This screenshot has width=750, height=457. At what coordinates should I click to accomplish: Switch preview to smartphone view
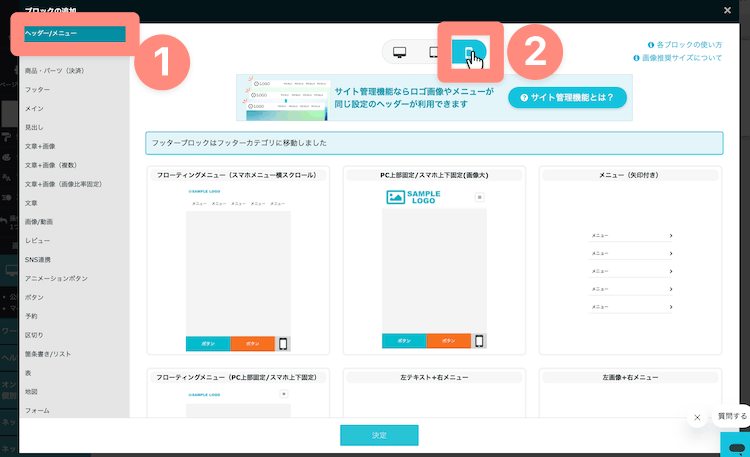(469, 52)
